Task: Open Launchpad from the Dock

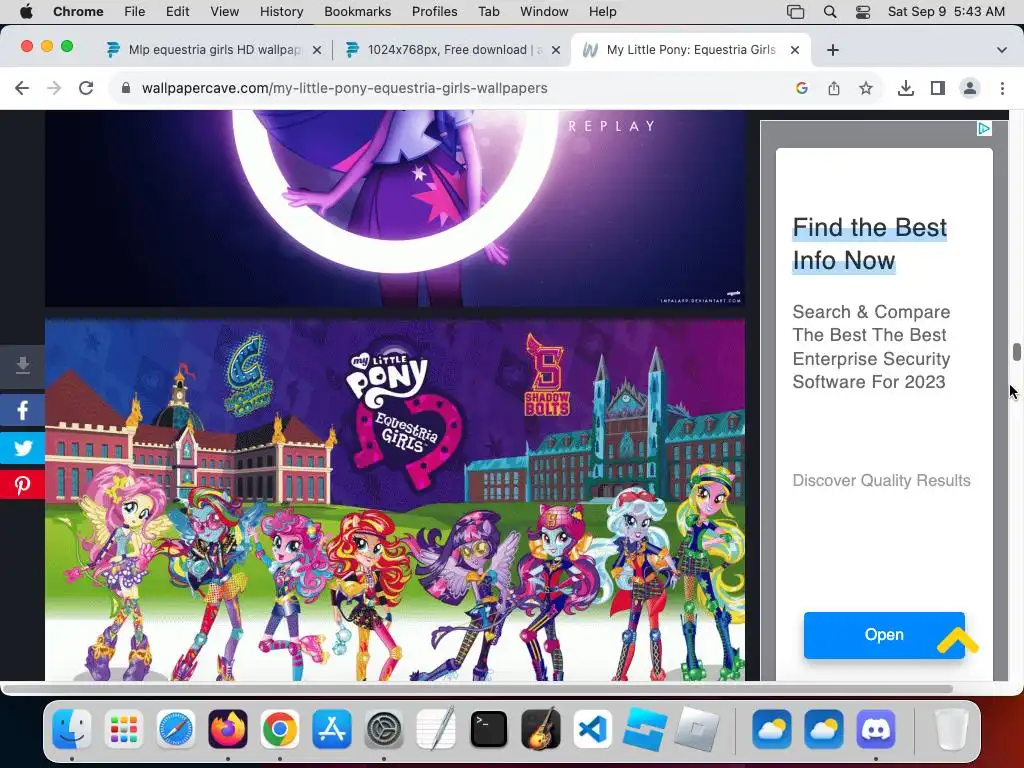Action: 123,729
